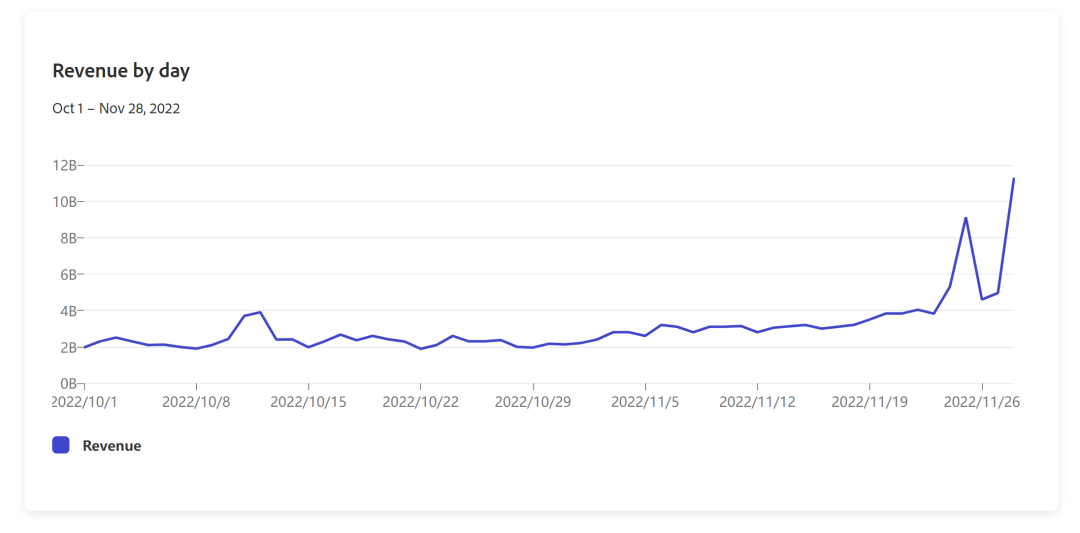The image size is (1080, 533).
Task: Click the 2022/10/29 x-axis label
Action: (533, 402)
